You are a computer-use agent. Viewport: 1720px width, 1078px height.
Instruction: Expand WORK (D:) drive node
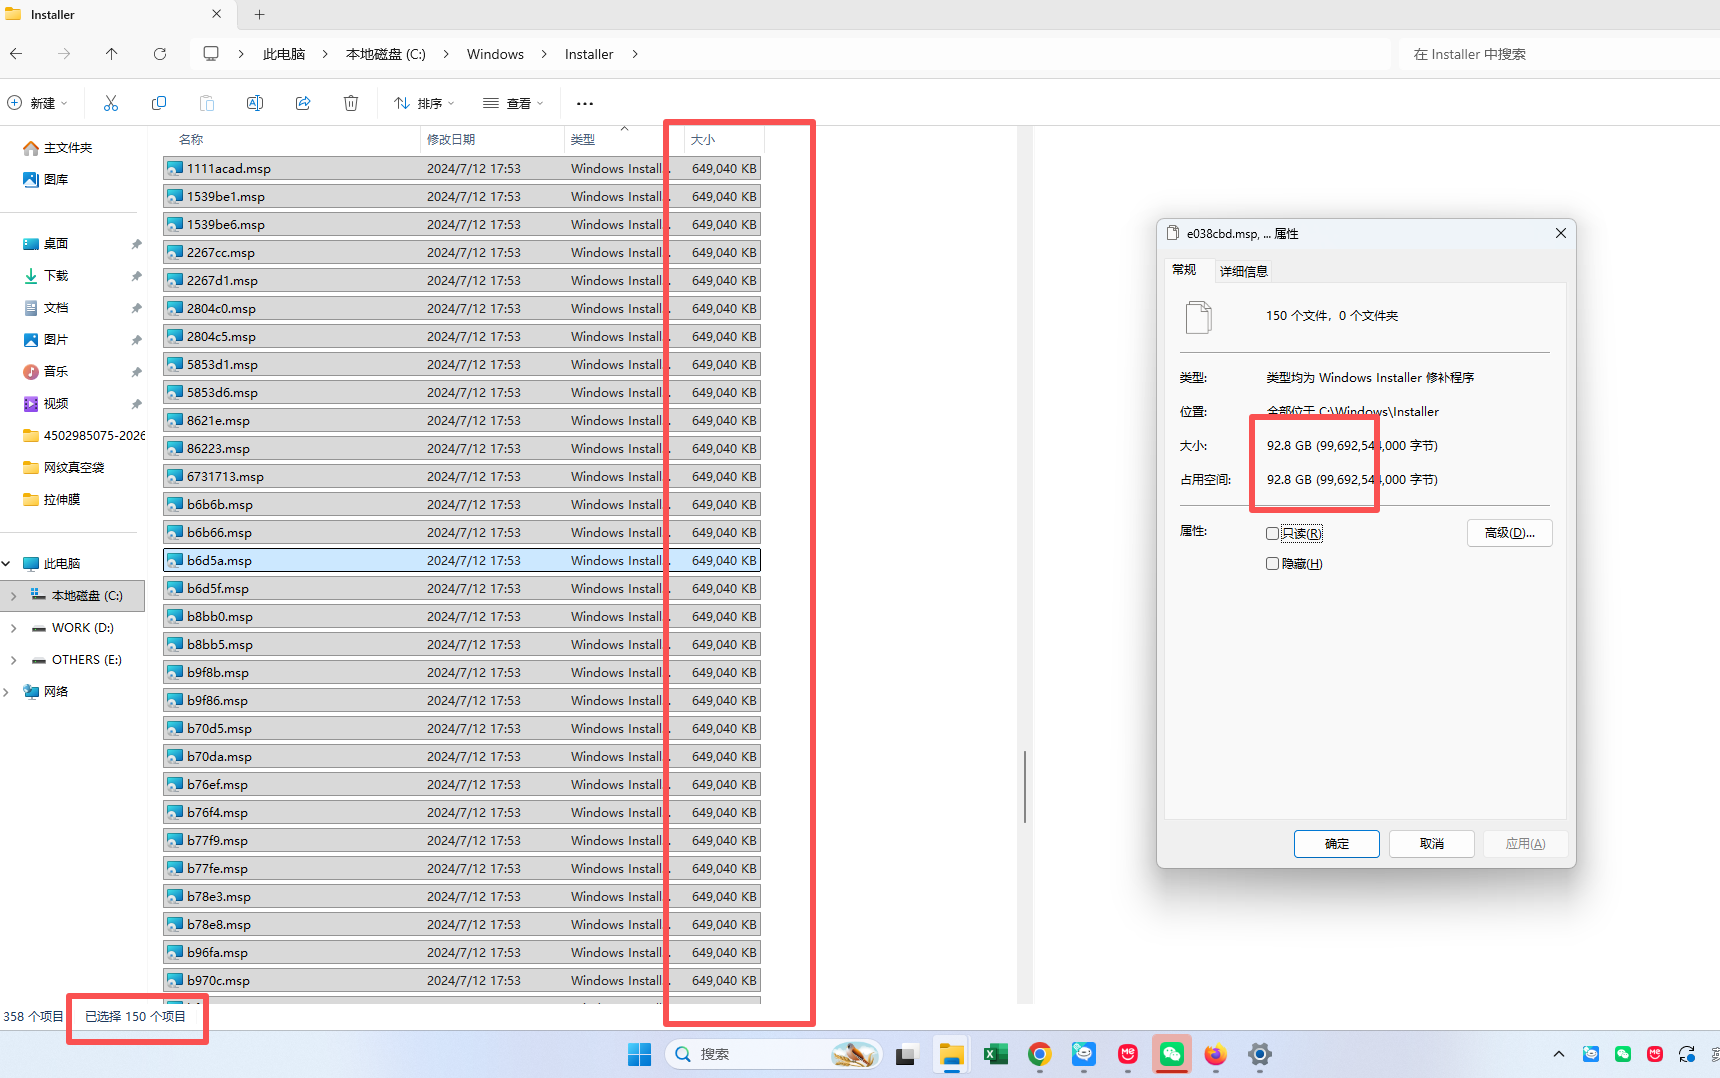[13, 628]
